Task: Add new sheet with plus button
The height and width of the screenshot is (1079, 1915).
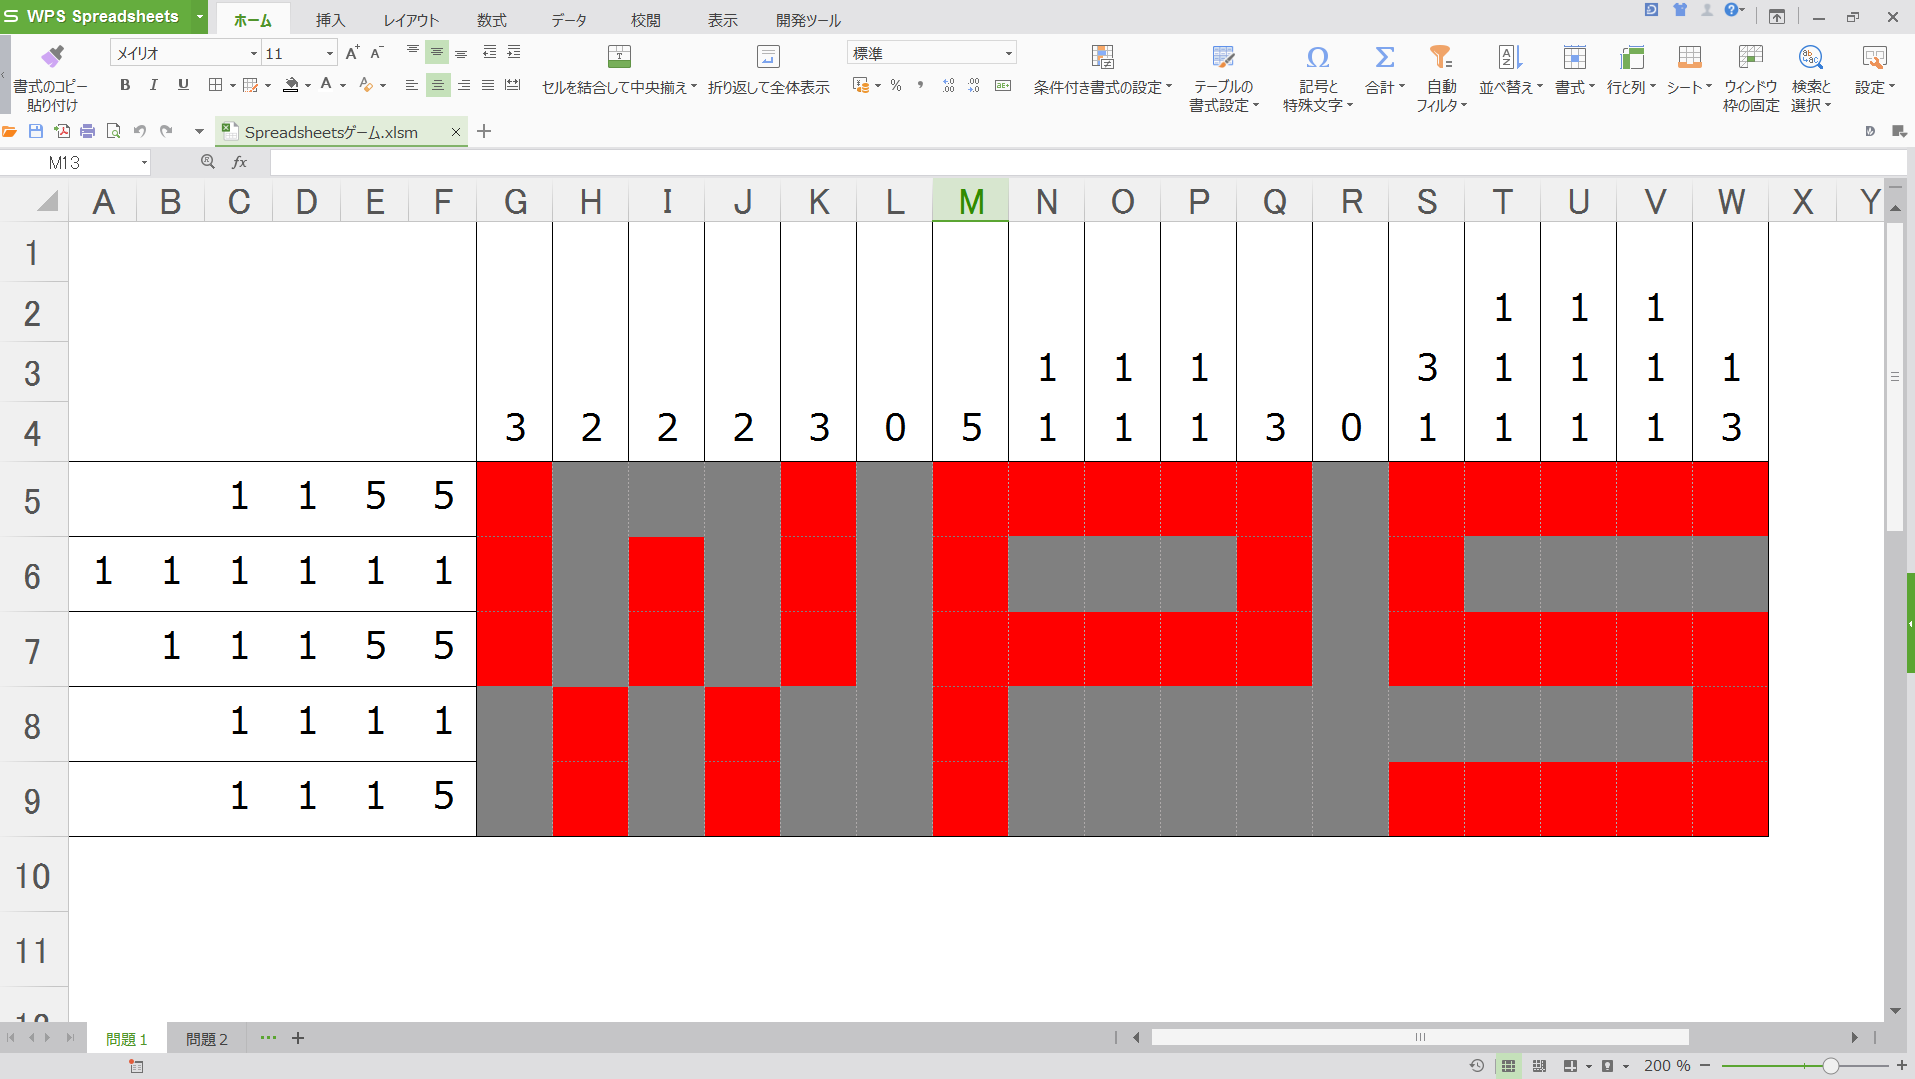Action: pos(298,1038)
